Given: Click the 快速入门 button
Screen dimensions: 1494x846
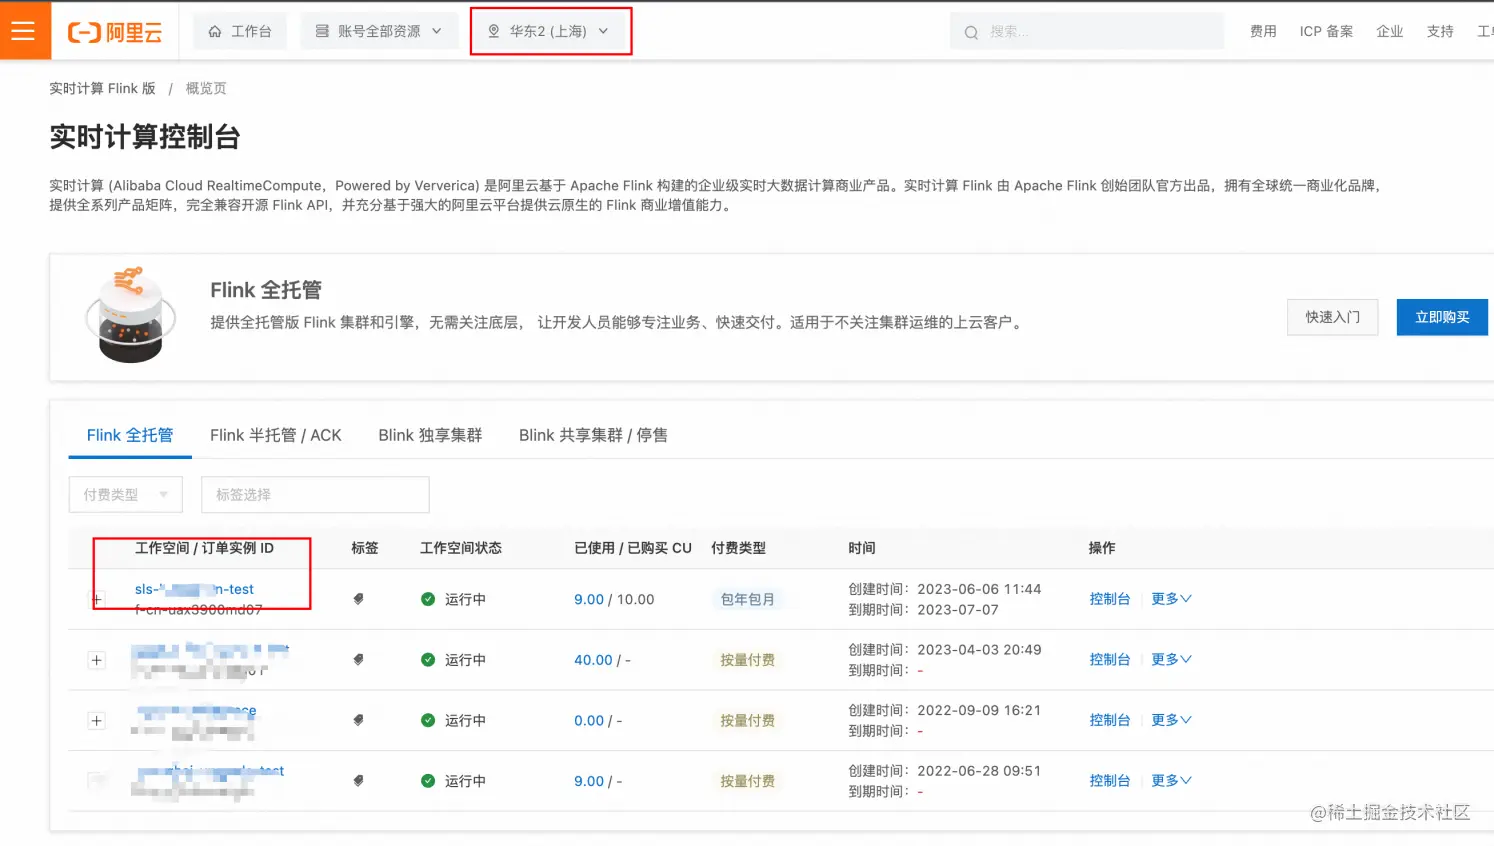Looking at the screenshot, I should [1332, 317].
